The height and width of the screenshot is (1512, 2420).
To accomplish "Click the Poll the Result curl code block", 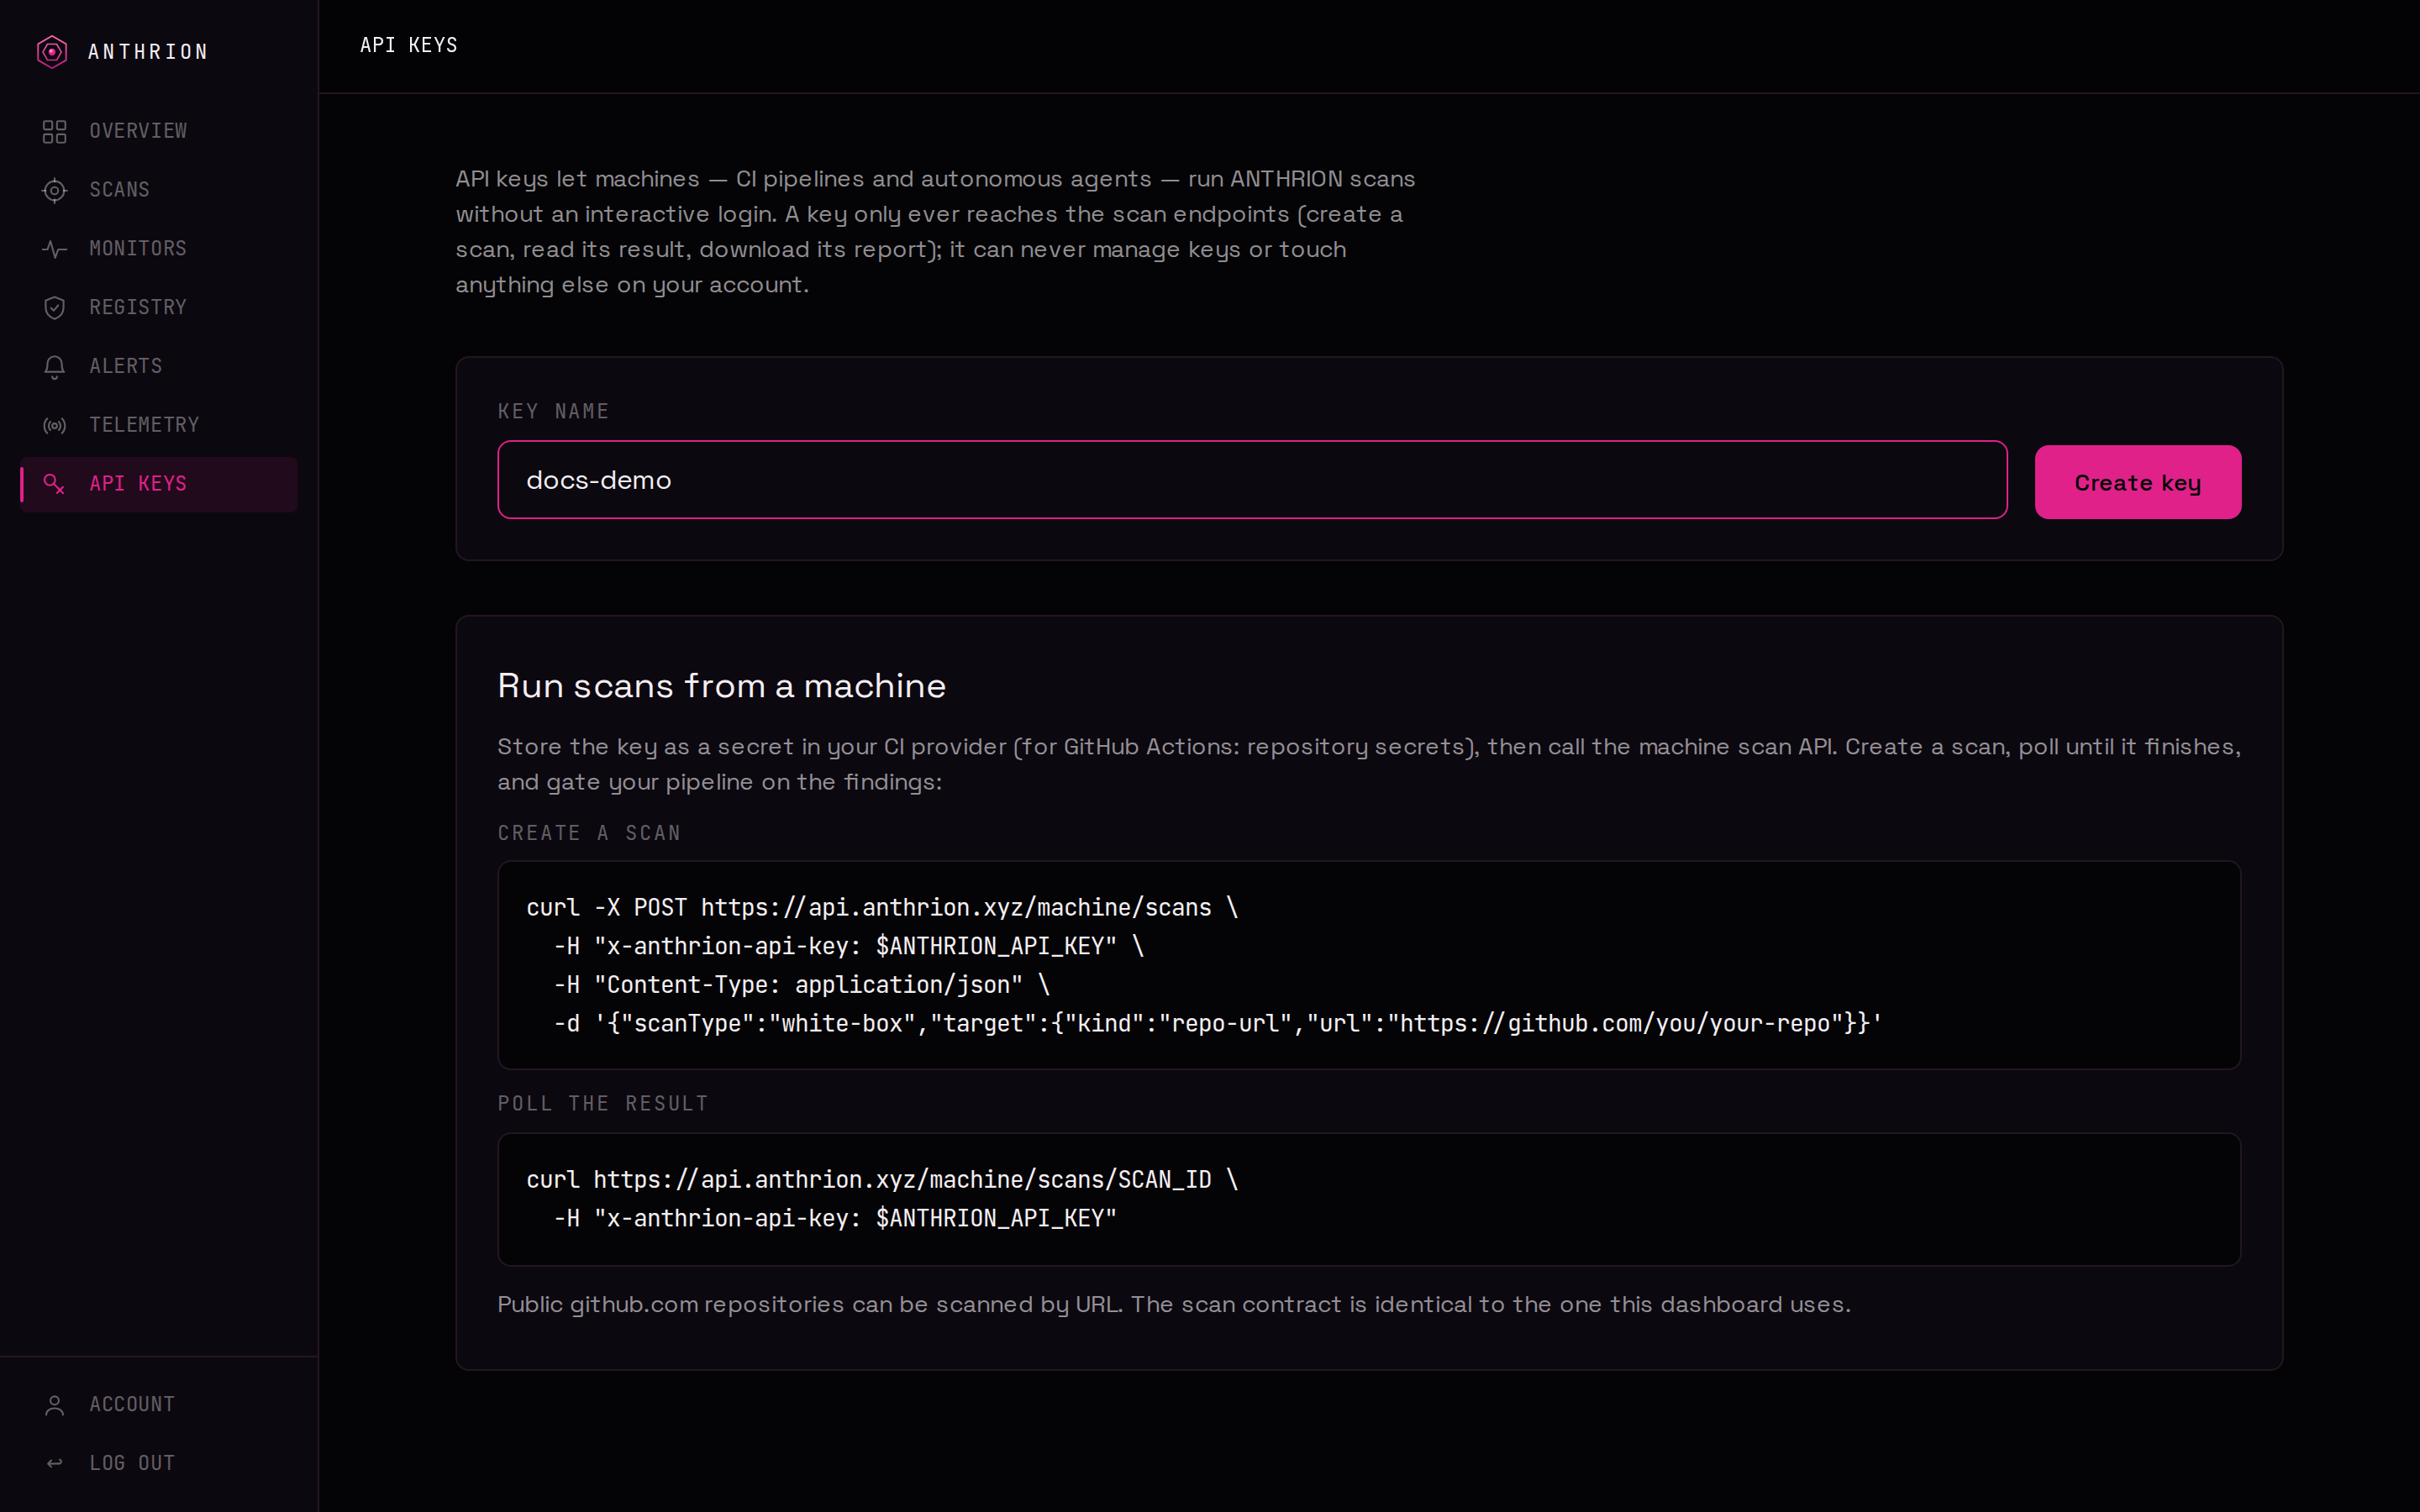I will [1369, 1199].
